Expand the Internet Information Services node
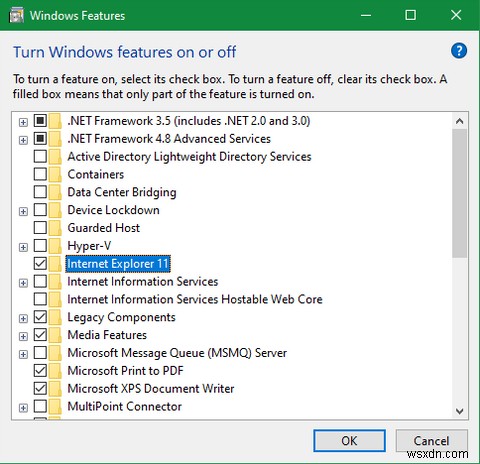The height and width of the screenshot is (464, 480). pyautogui.click(x=23, y=283)
